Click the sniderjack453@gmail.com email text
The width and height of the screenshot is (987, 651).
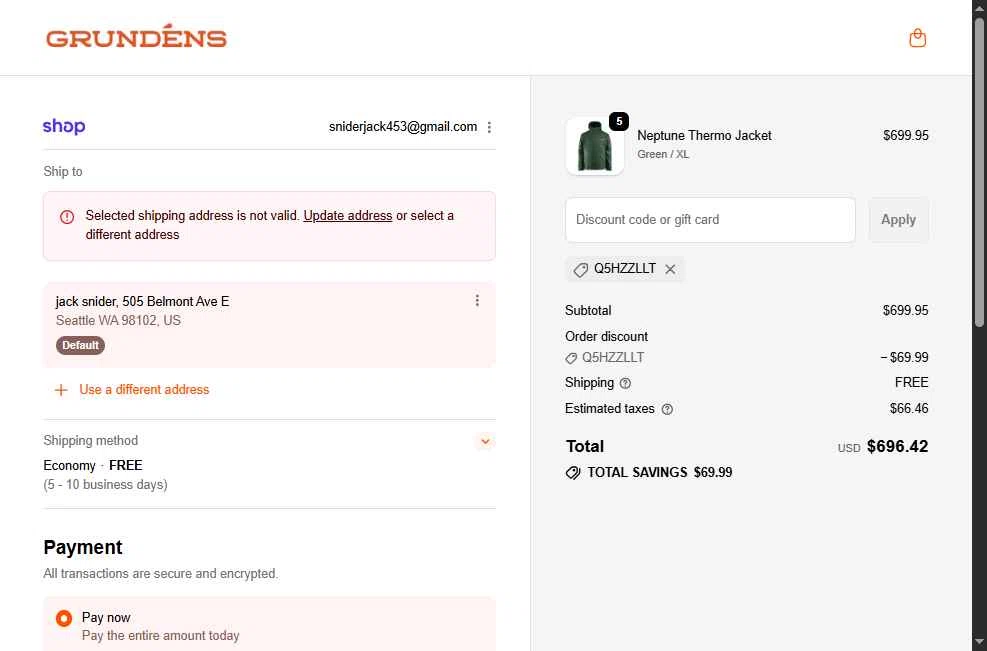point(403,127)
